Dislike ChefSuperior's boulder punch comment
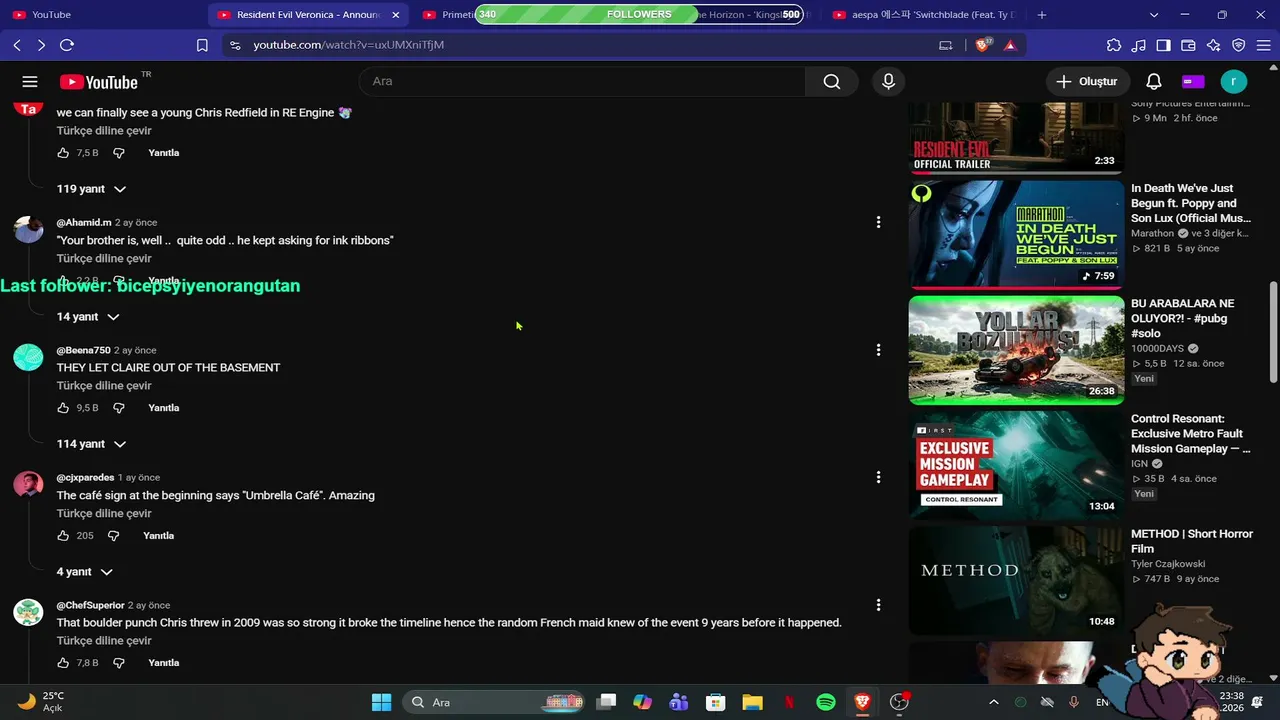Viewport: 1280px width, 720px height. pyautogui.click(x=119, y=663)
